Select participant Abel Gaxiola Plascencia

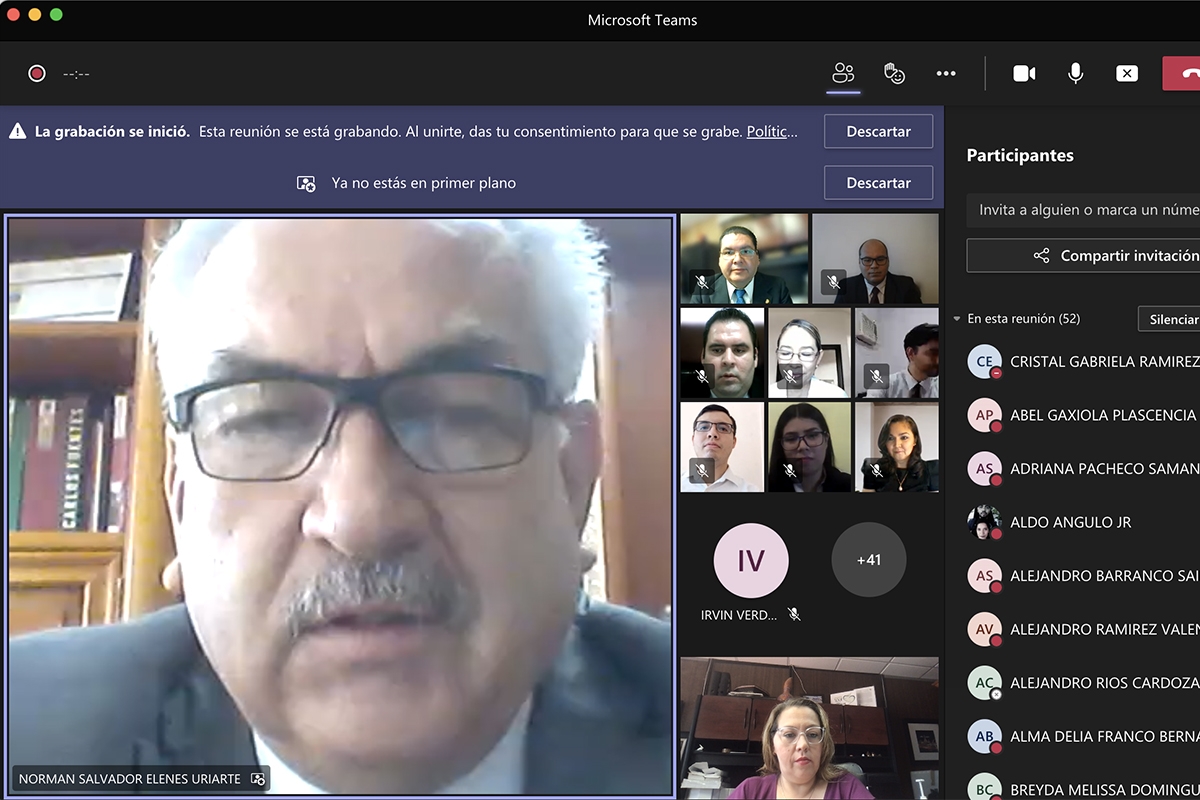(1083, 415)
